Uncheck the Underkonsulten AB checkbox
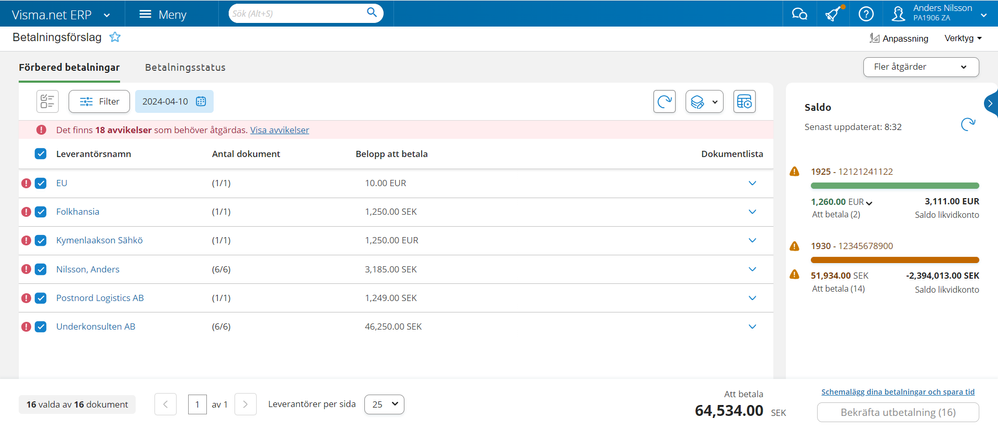 point(41,326)
